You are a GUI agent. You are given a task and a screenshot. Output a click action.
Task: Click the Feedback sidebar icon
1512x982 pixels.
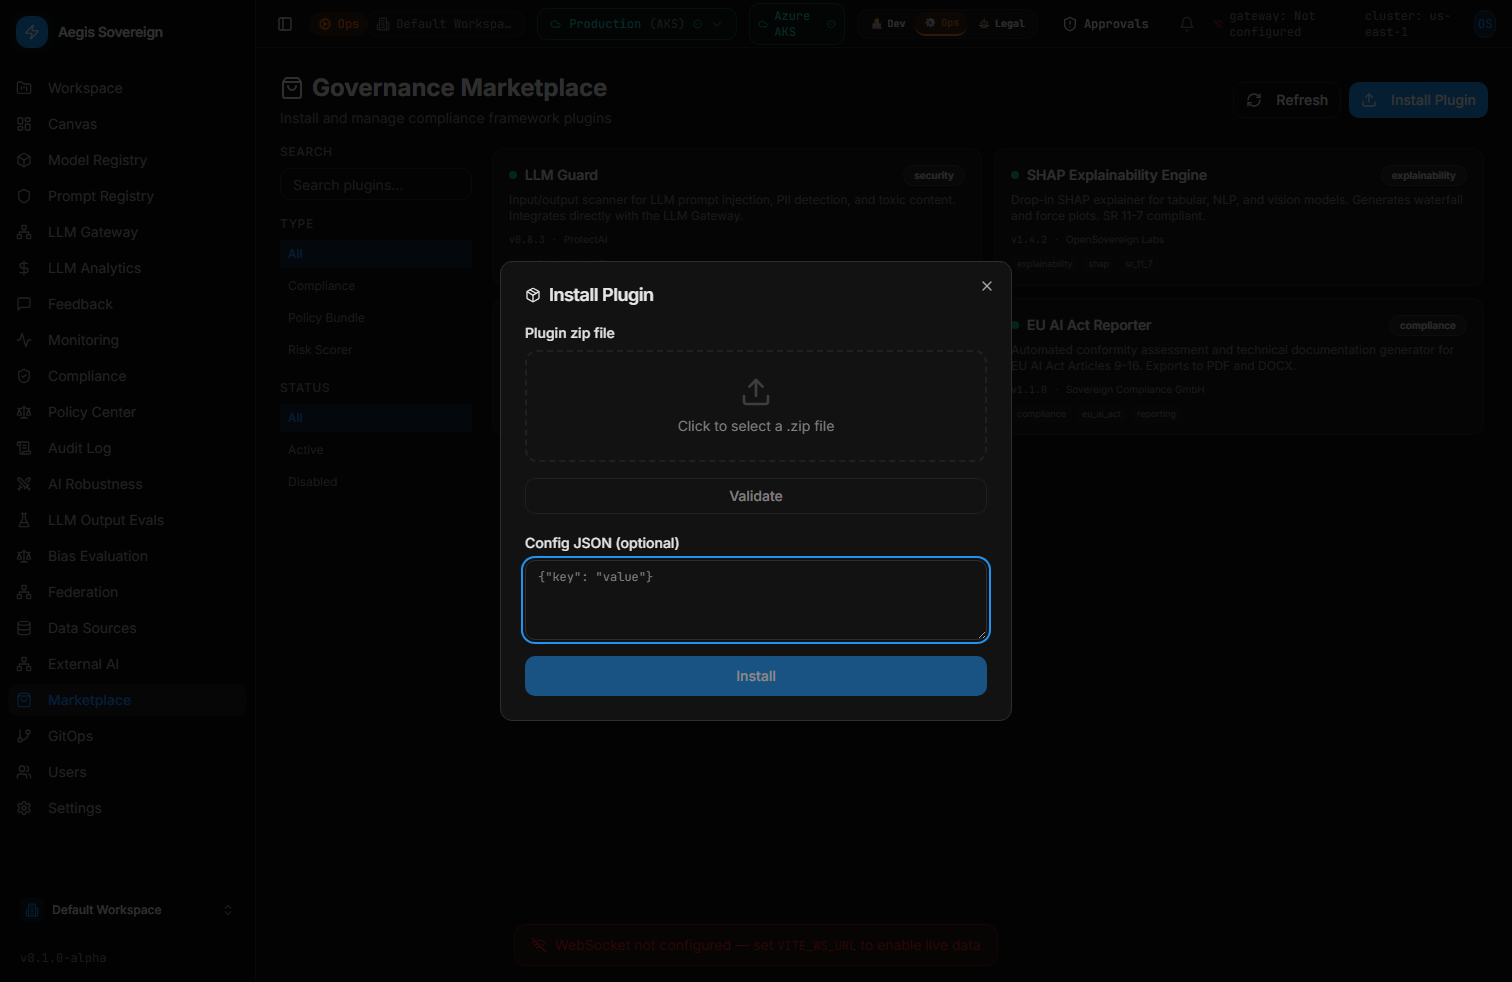24,304
